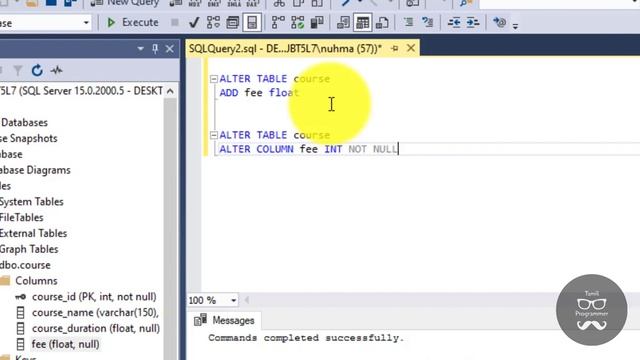The image size is (640, 360).
Task: Select the Databases tree node
Action: [x=24, y=122]
